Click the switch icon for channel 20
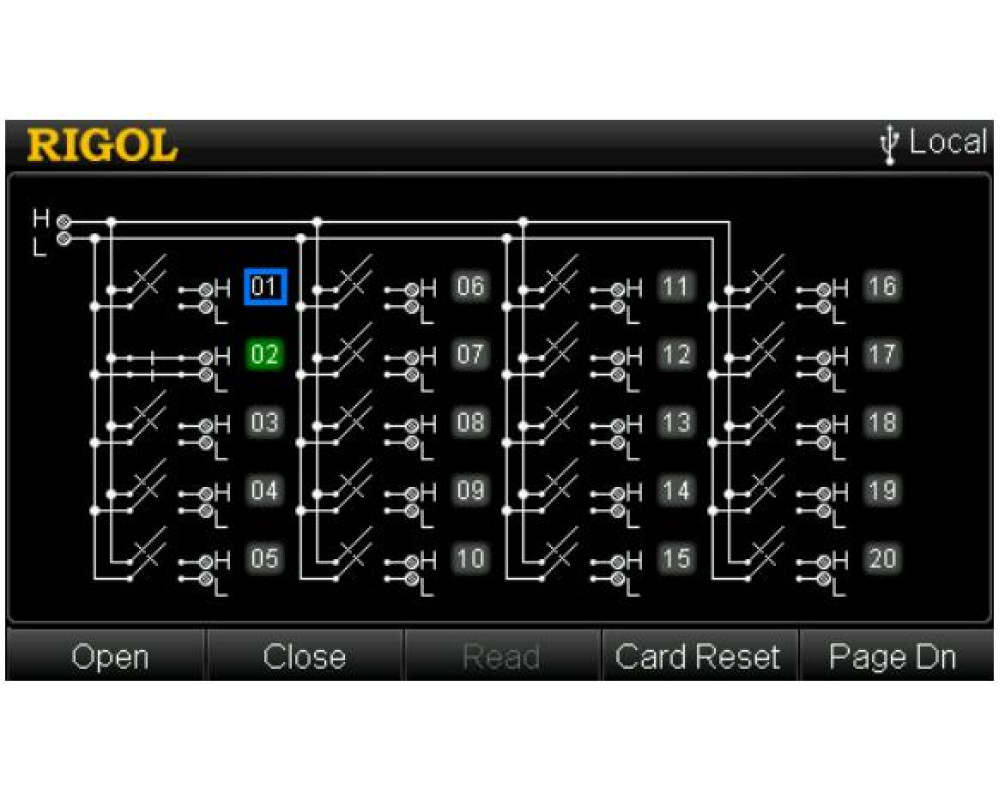The image size is (1000, 800). [x=764, y=552]
